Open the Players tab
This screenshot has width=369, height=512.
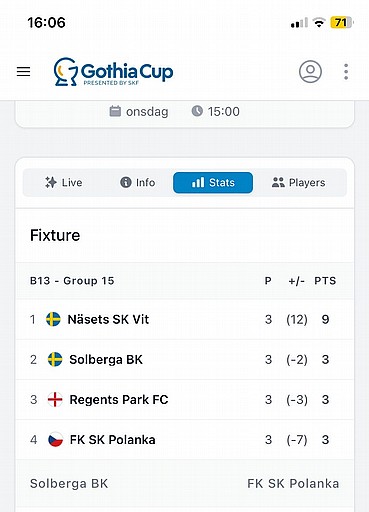pos(298,182)
